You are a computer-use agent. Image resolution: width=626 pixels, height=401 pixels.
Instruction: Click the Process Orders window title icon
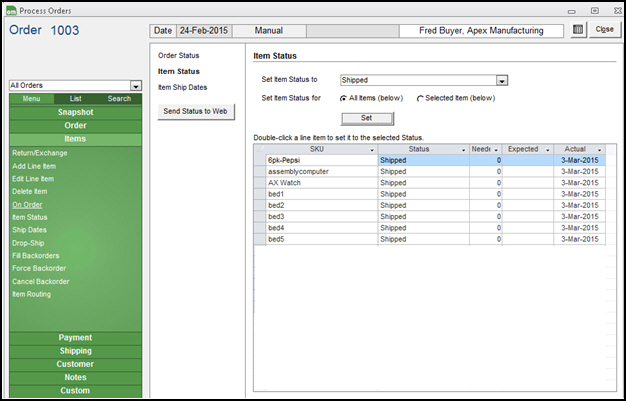(x=10, y=9)
